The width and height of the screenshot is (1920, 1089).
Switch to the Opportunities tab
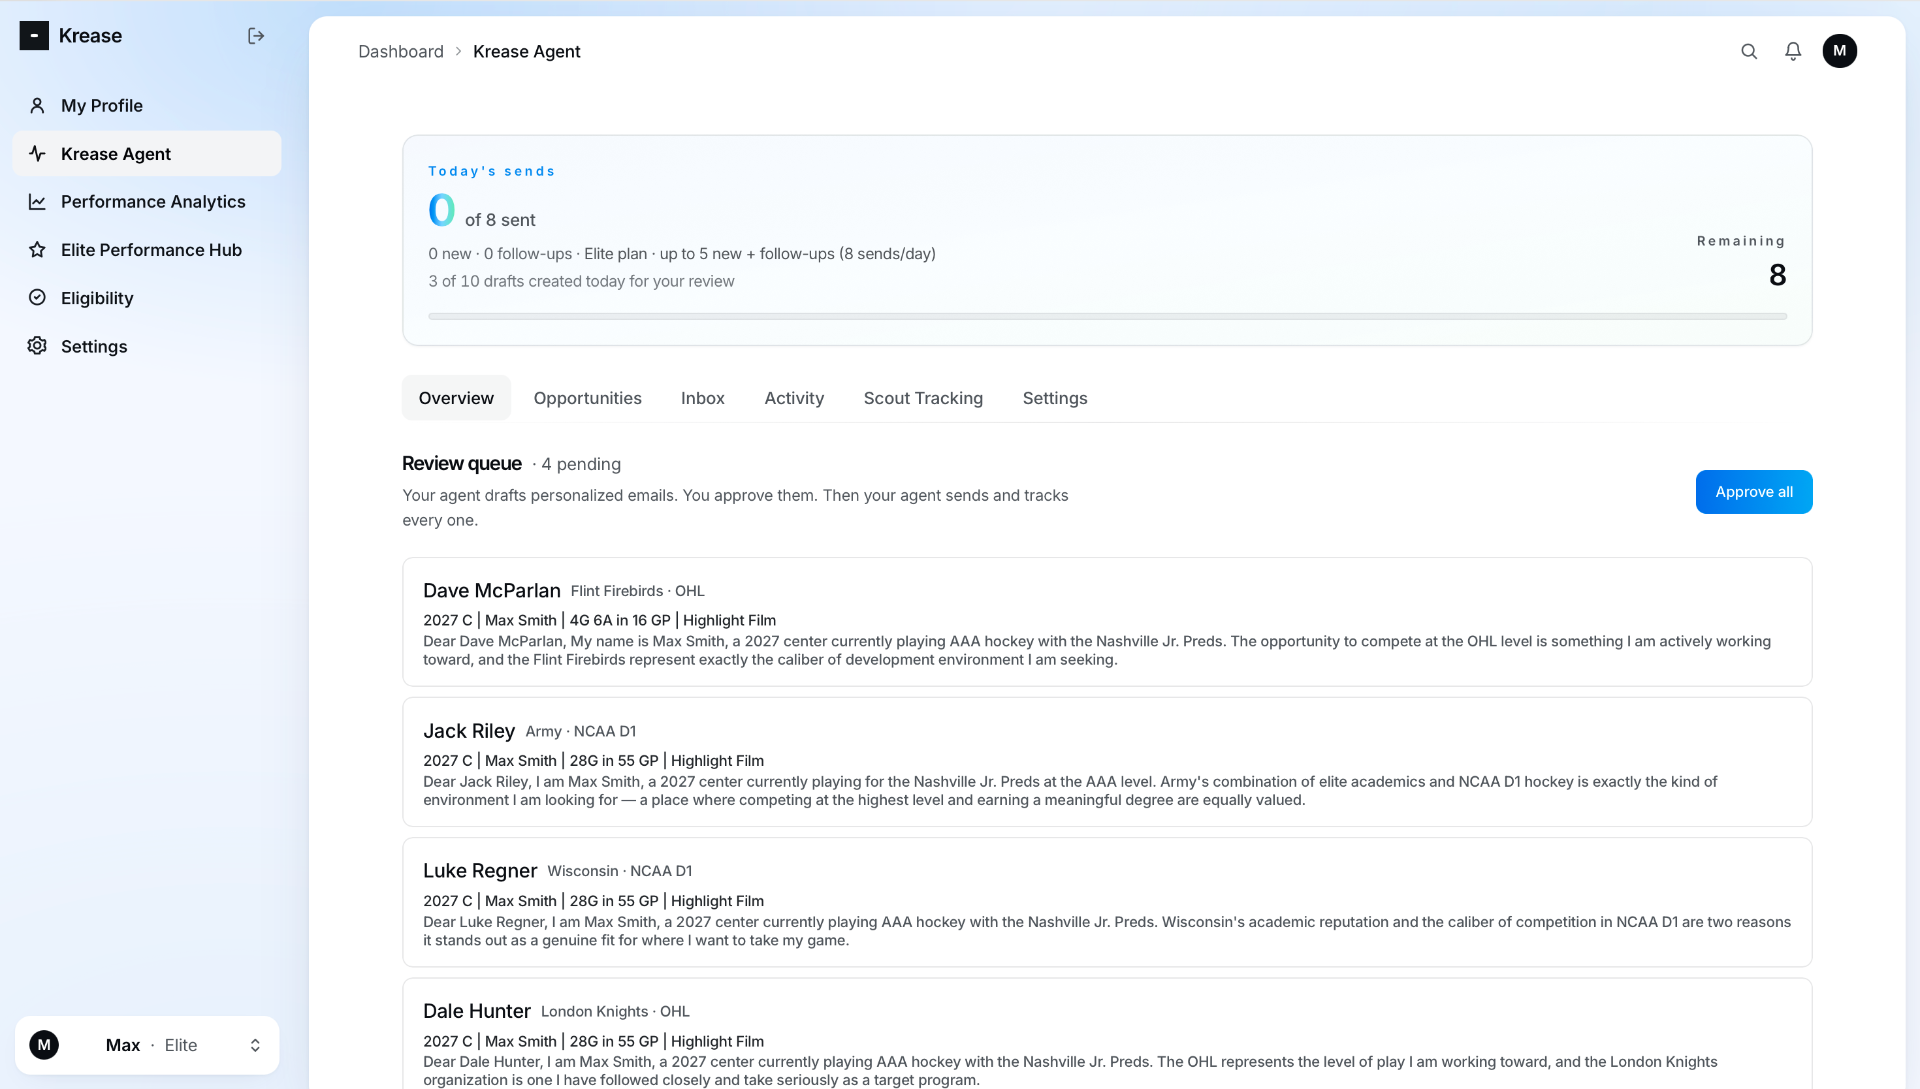587,398
